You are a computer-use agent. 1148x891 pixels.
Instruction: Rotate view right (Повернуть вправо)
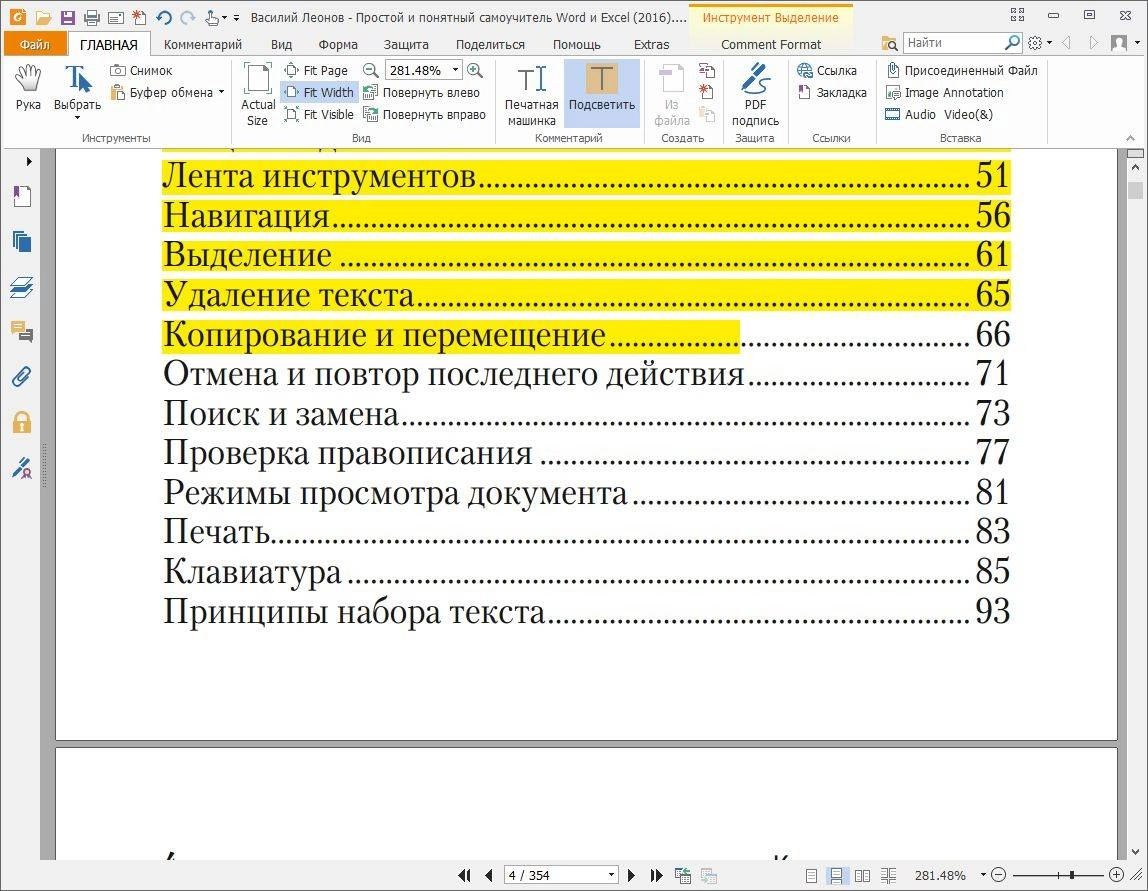click(425, 114)
